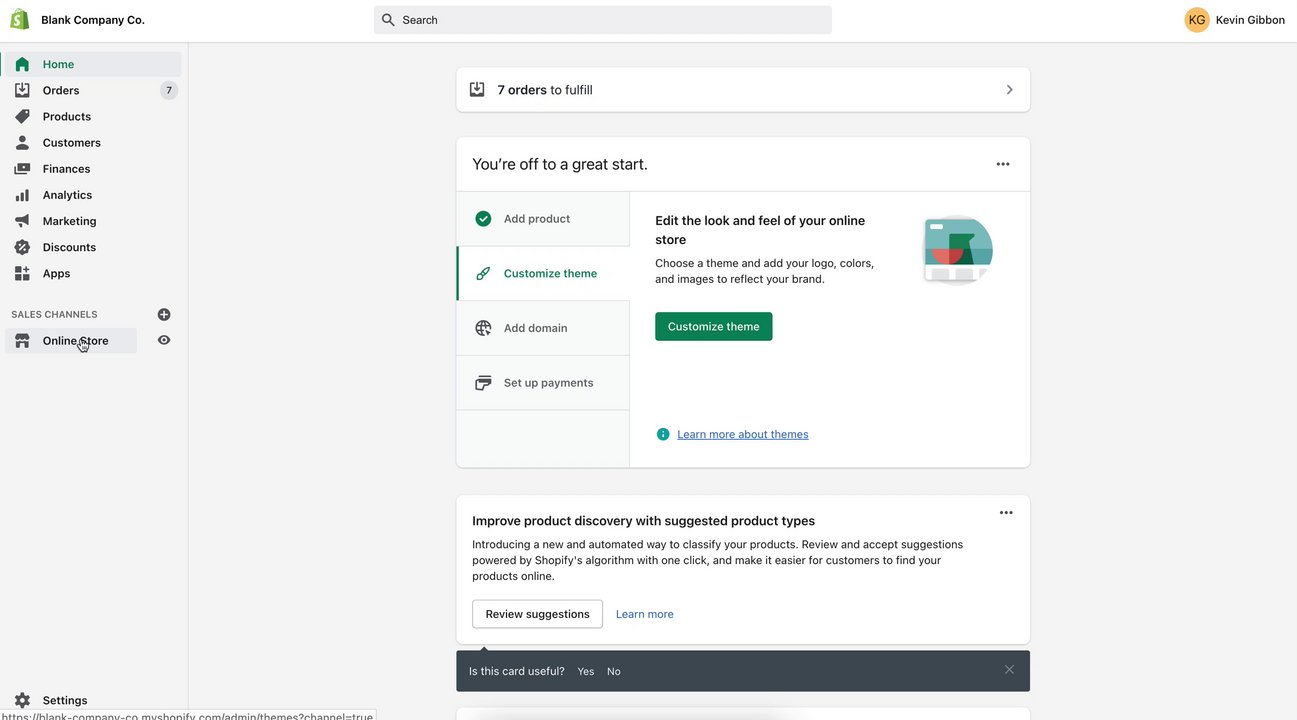Click the Shopify logo icon
Image resolution: width=1297 pixels, height=720 pixels.
[20, 19]
